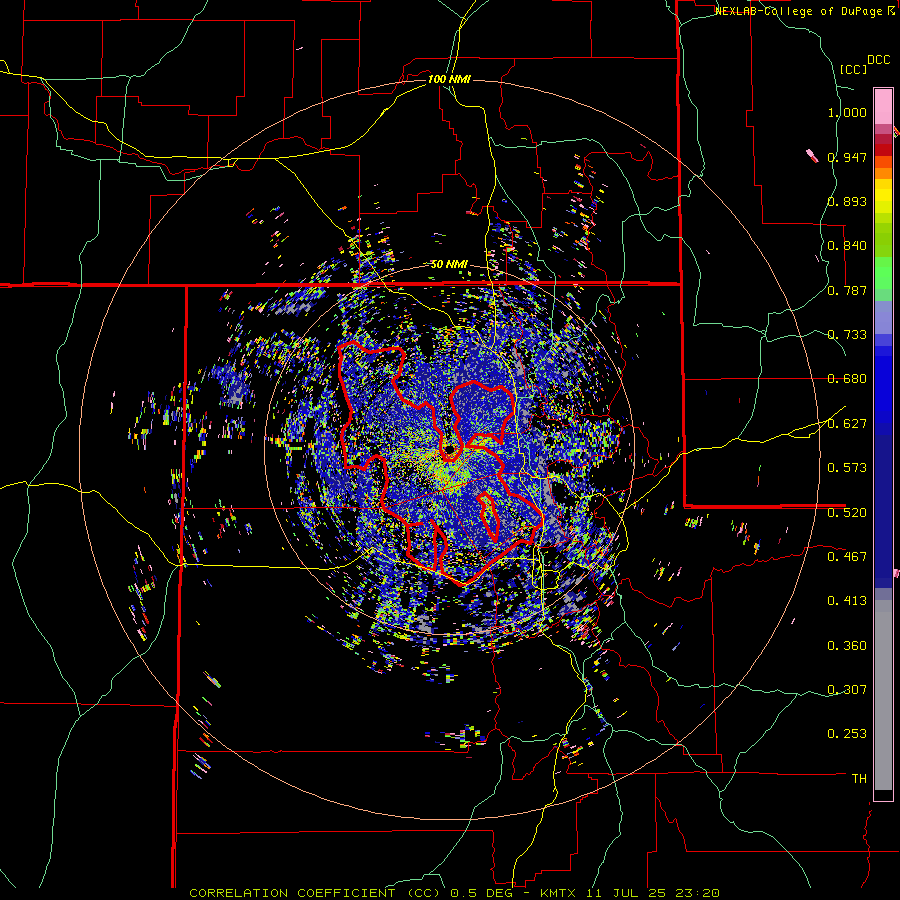900x900 pixels.
Task: Pick the pink top segment of color bar
Action: tap(883, 106)
